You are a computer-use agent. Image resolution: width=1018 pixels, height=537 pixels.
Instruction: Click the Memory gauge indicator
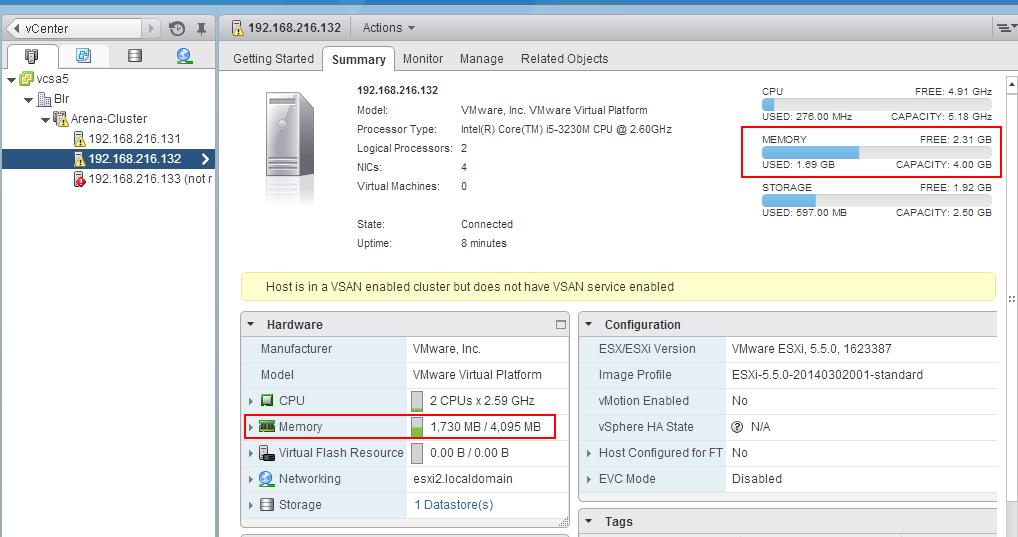pyautogui.click(x=417, y=427)
